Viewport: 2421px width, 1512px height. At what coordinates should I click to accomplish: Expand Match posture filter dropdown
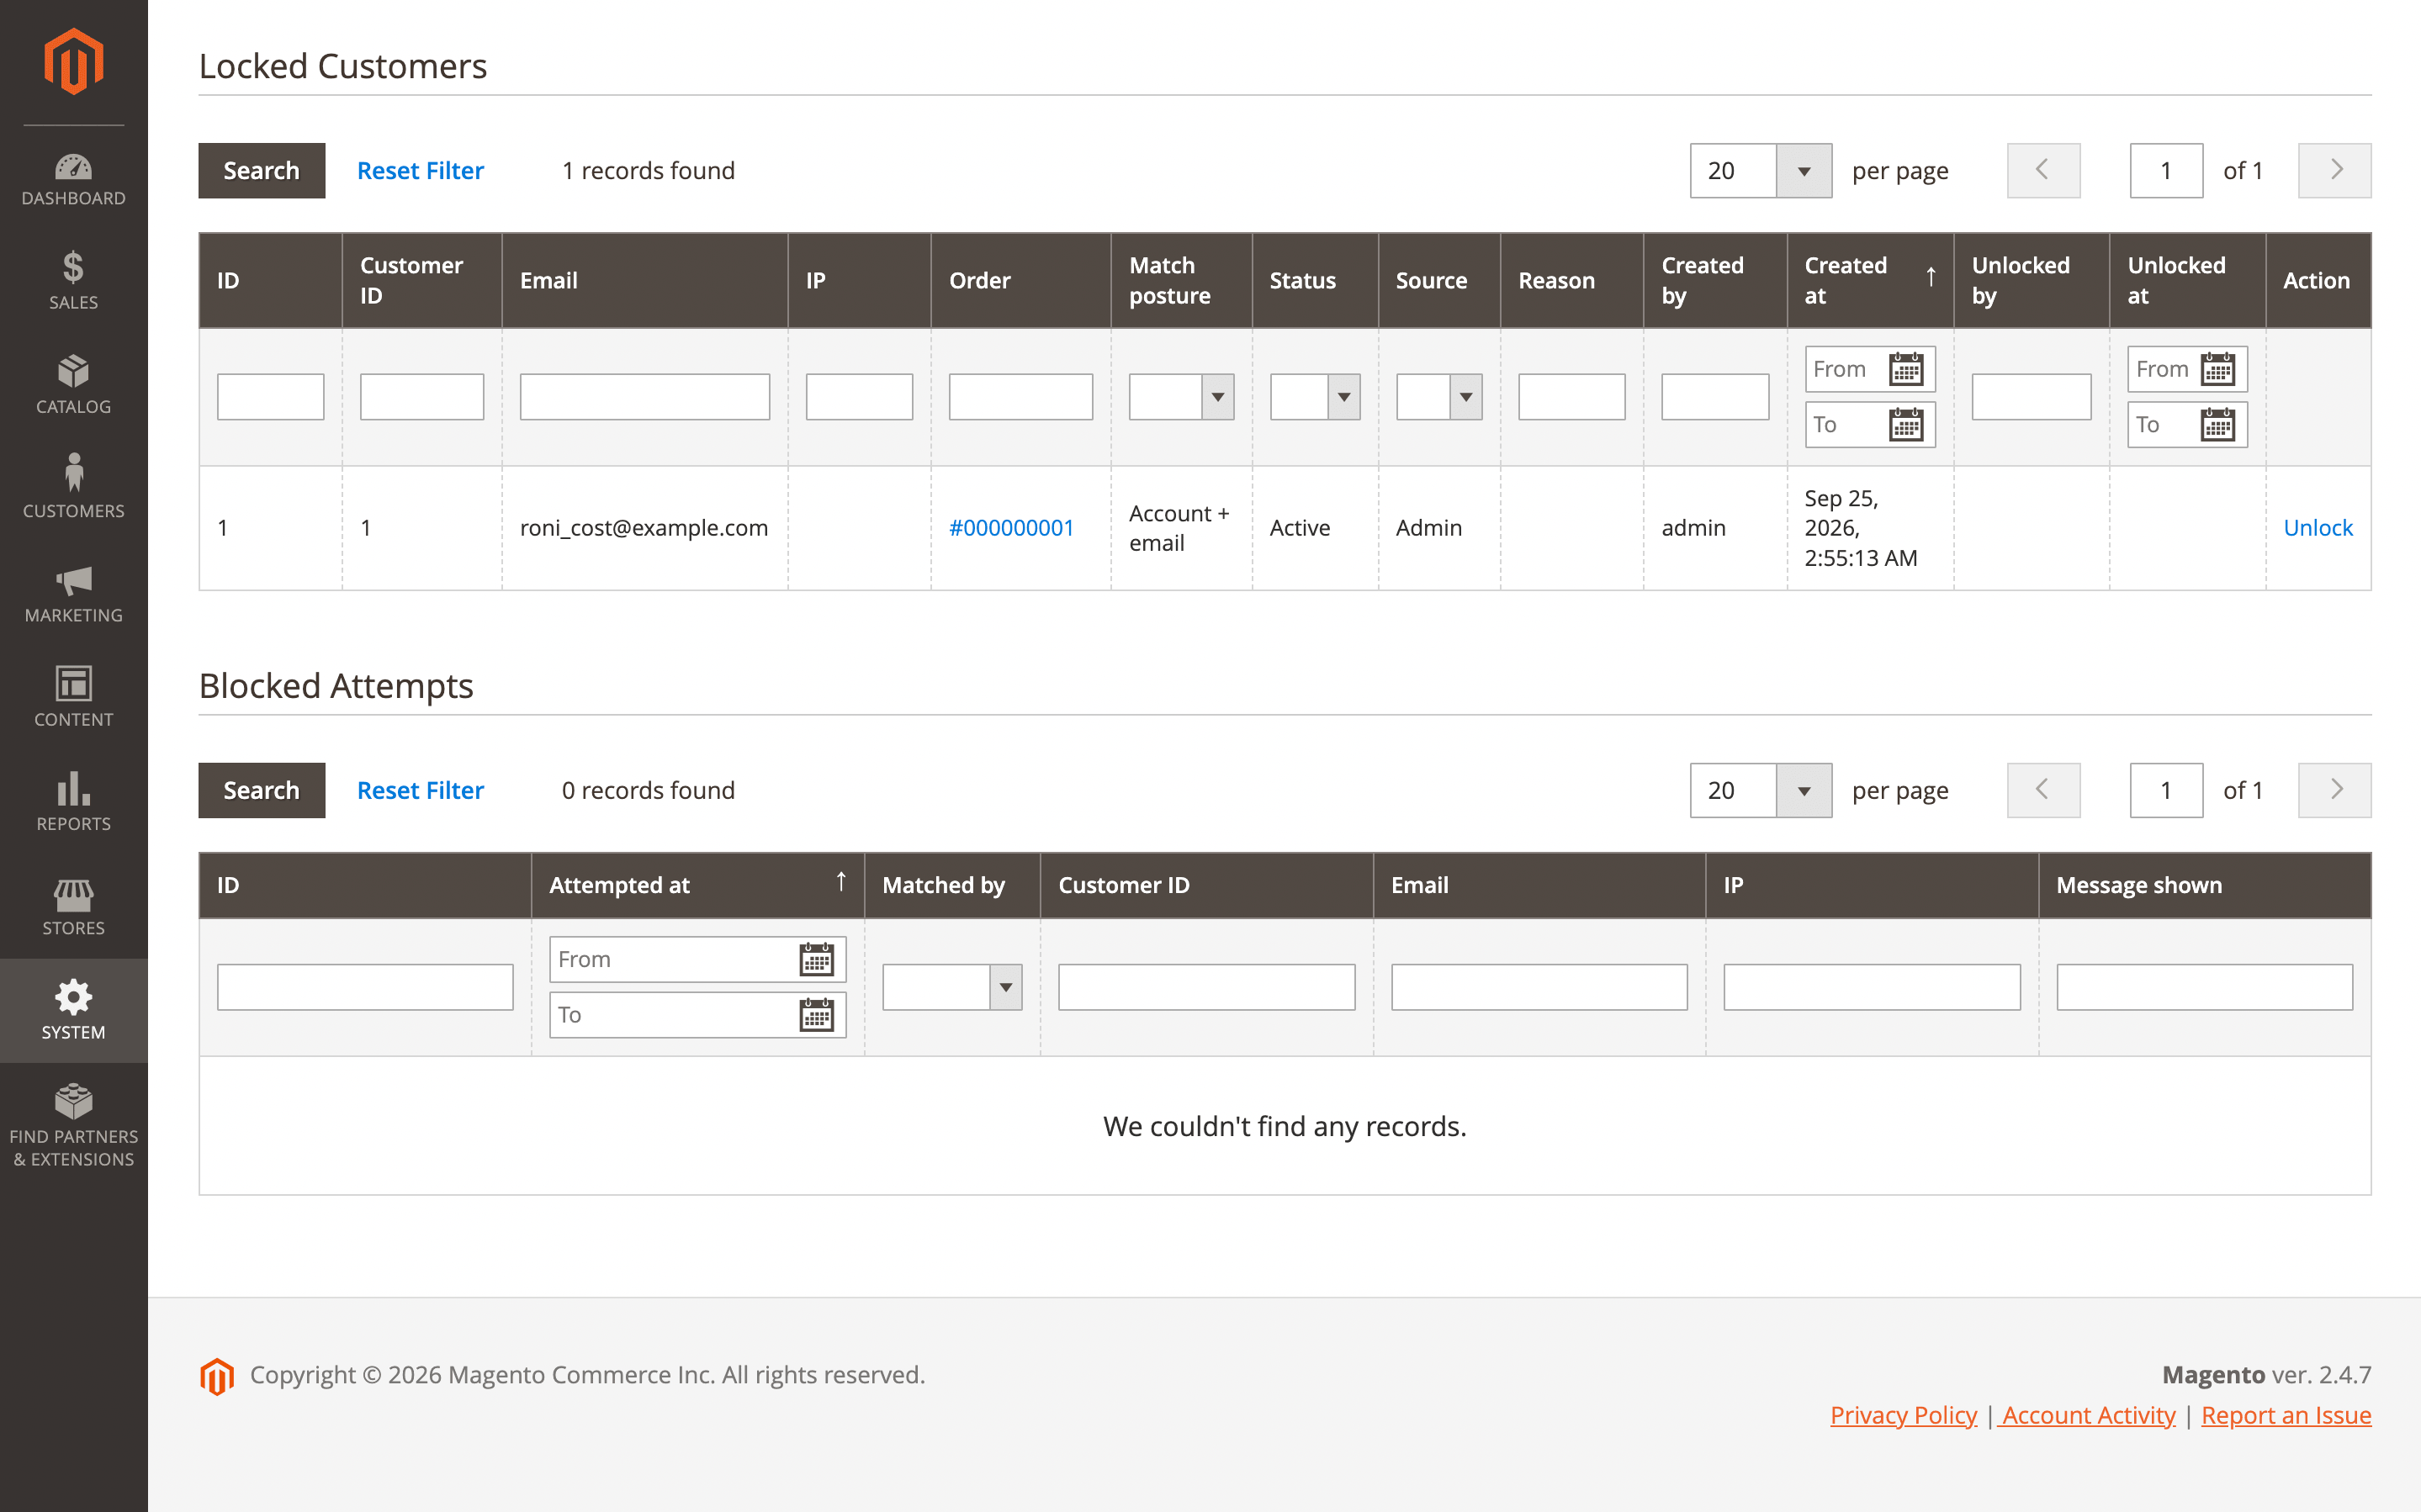(1181, 397)
